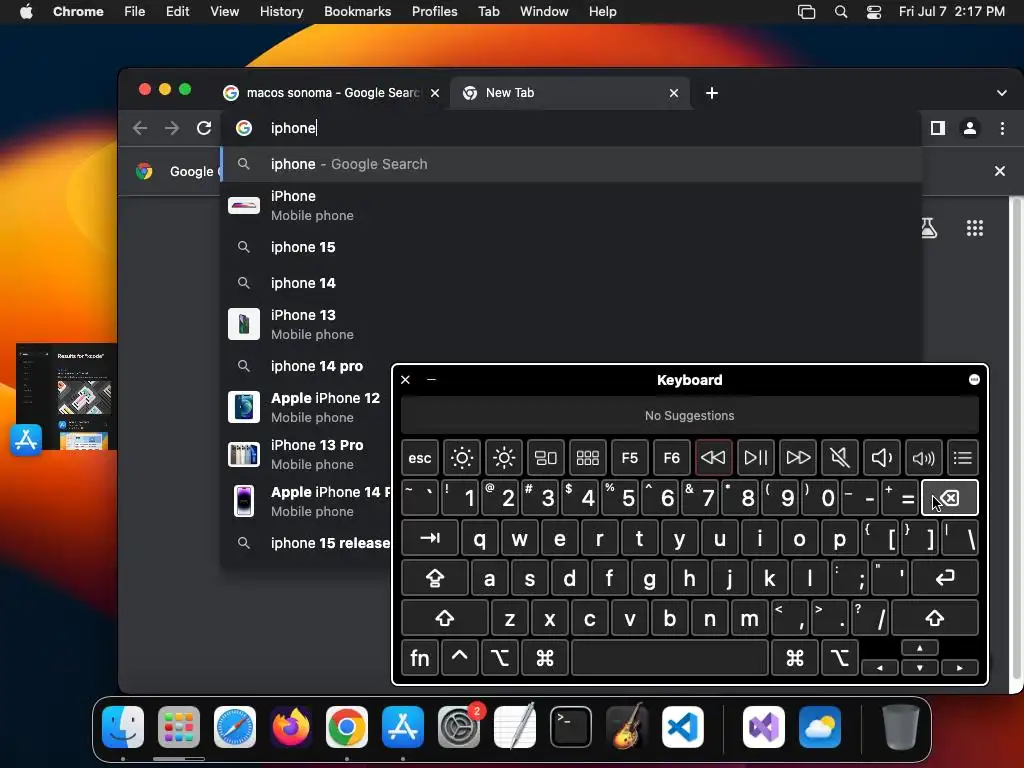
Task: Select the 'iPhone 13 Mobile phone' suggestion
Action: click(571, 324)
